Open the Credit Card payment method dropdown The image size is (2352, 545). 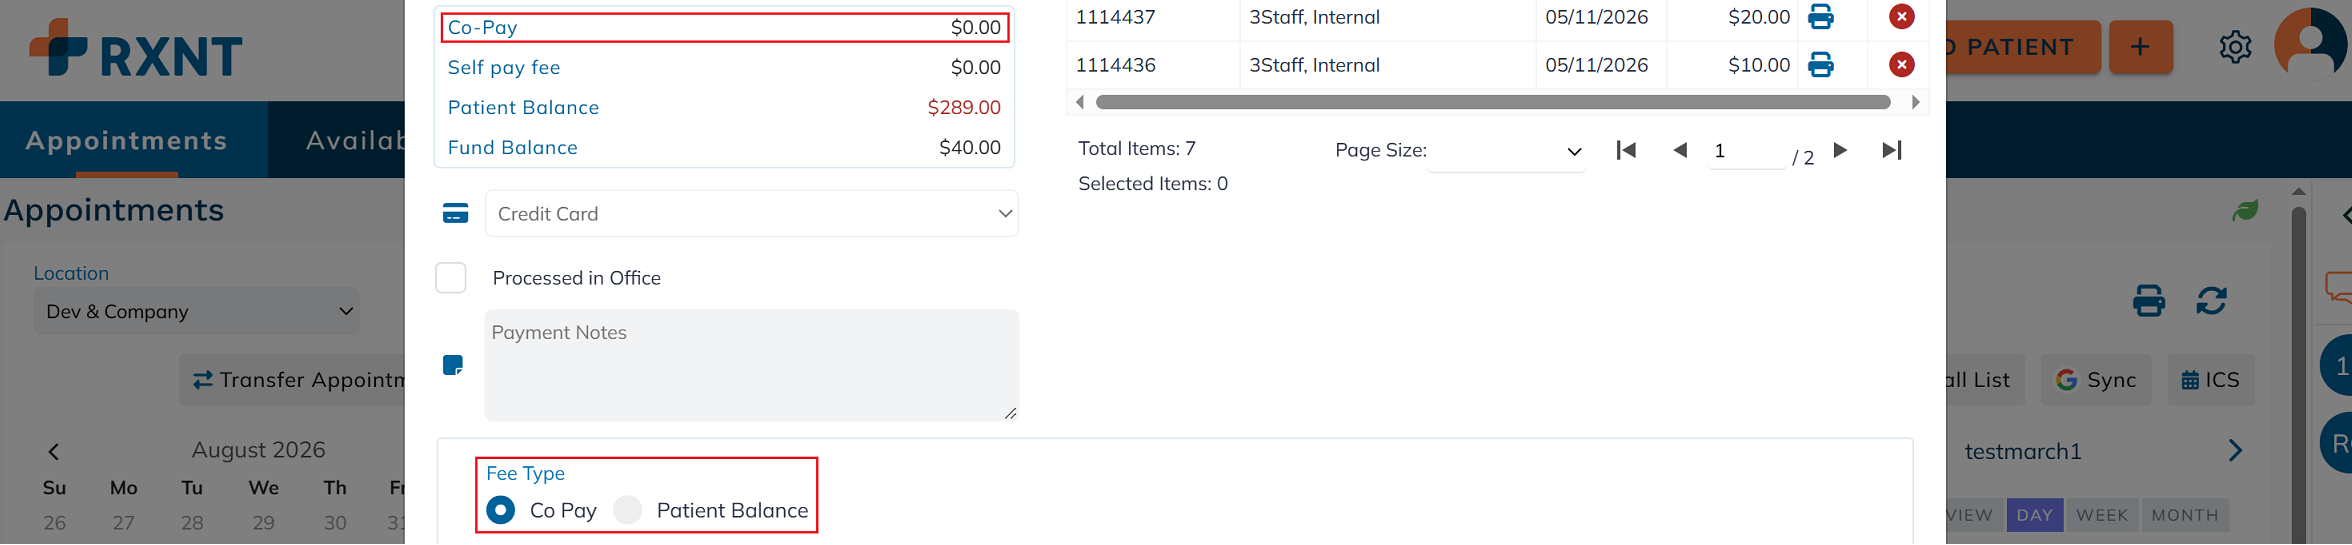752,214
